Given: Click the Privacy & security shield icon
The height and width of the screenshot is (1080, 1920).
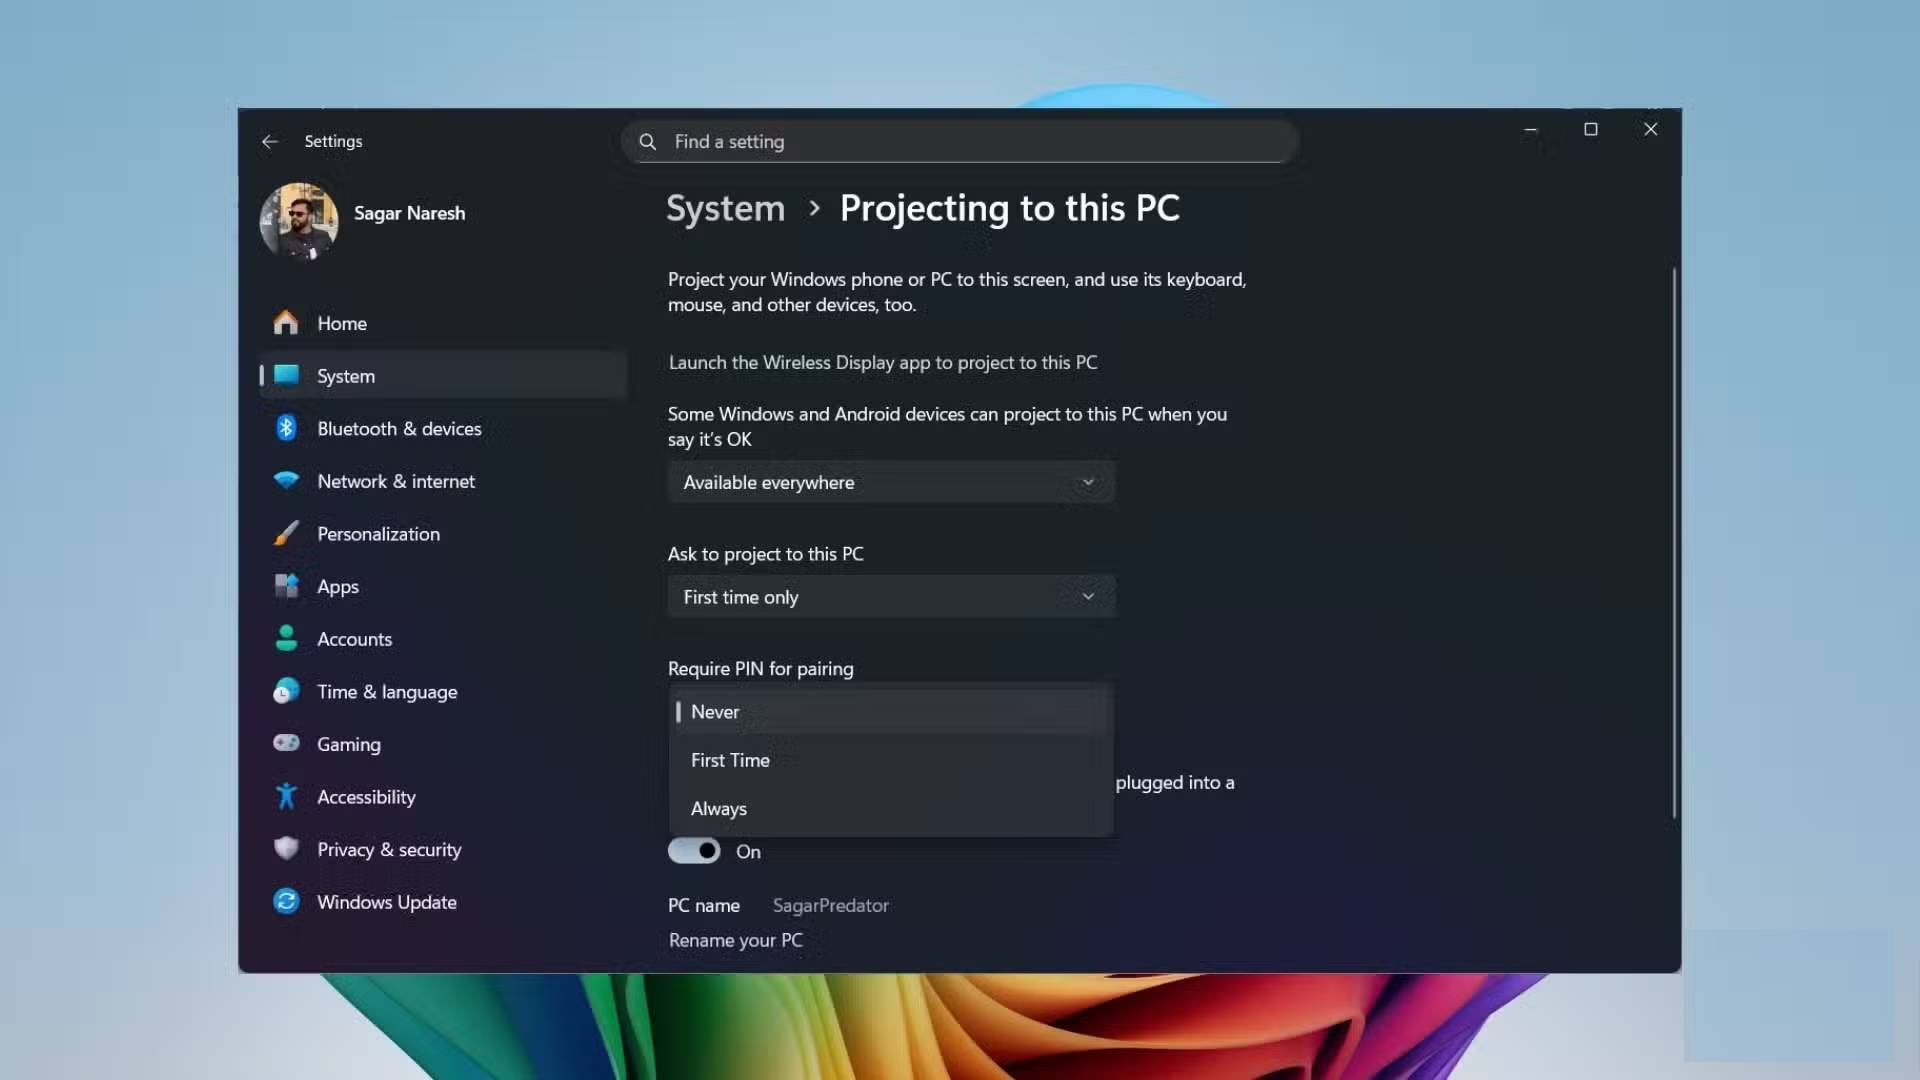Looking at the screenshot, I should pyautogui.click(x=286, y=849).
